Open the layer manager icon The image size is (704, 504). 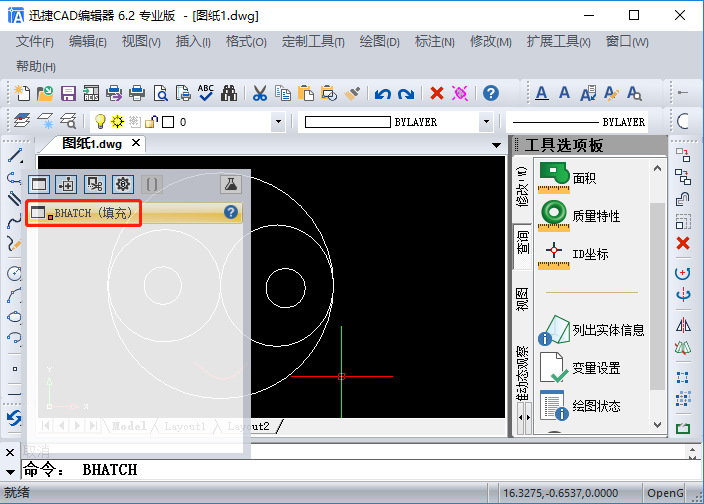(22, 121)
